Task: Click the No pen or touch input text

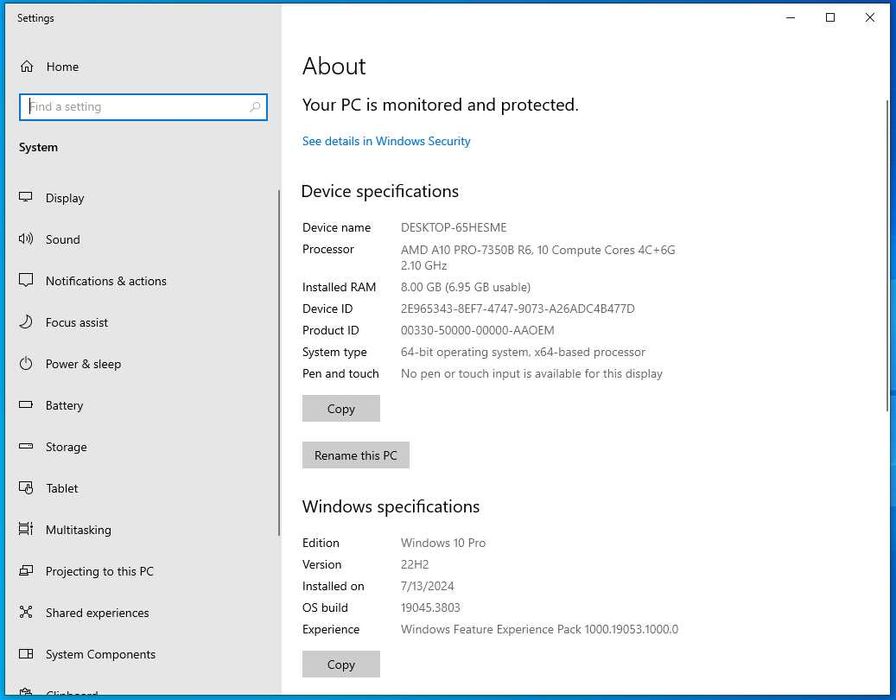Action: click(x=531, y=374)
